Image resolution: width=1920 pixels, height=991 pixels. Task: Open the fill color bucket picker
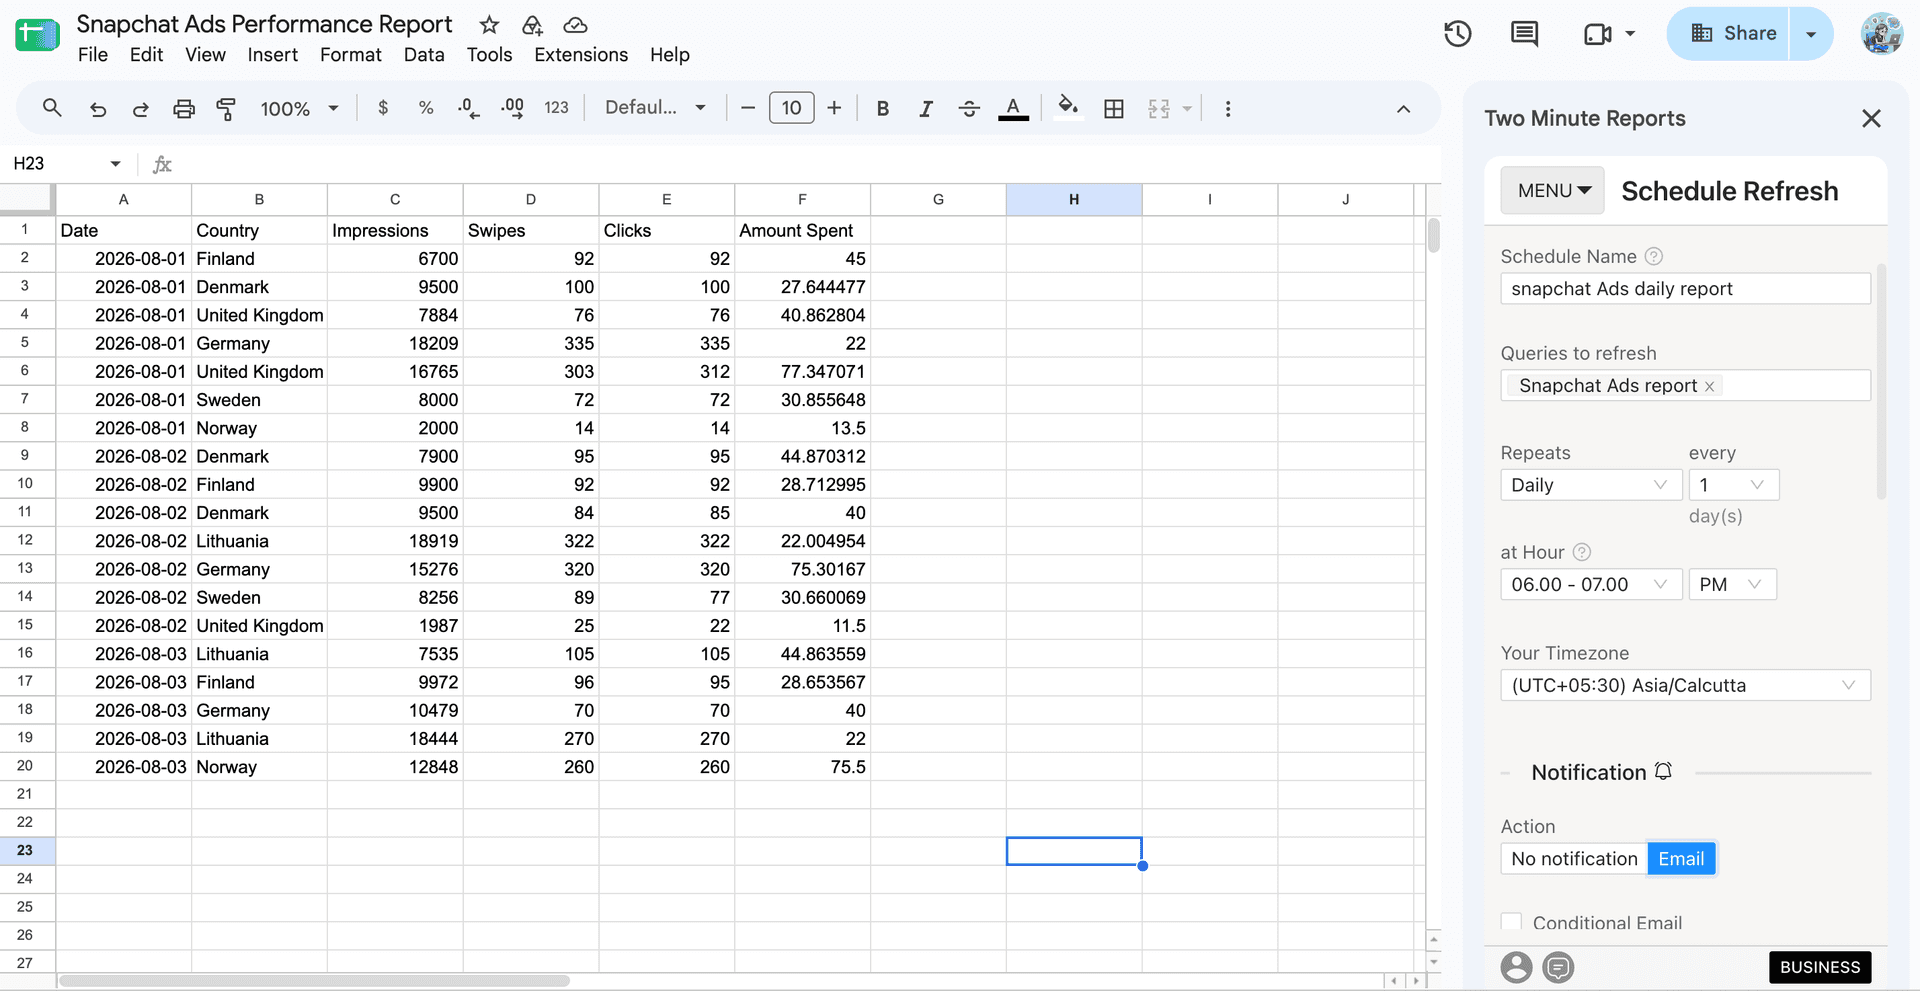1068,107
